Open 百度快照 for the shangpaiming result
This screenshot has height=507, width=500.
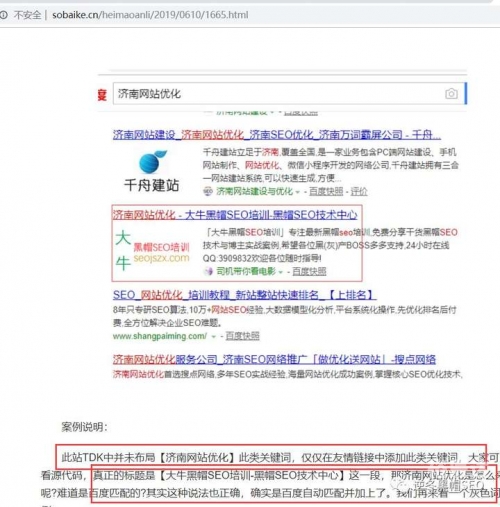click(x=242, y=336)
